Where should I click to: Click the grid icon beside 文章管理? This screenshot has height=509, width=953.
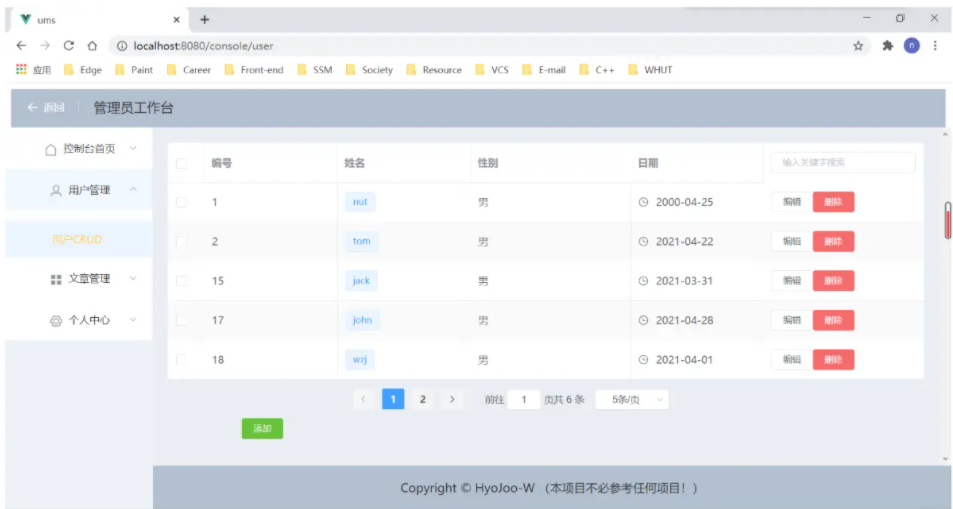click(56, 279)
